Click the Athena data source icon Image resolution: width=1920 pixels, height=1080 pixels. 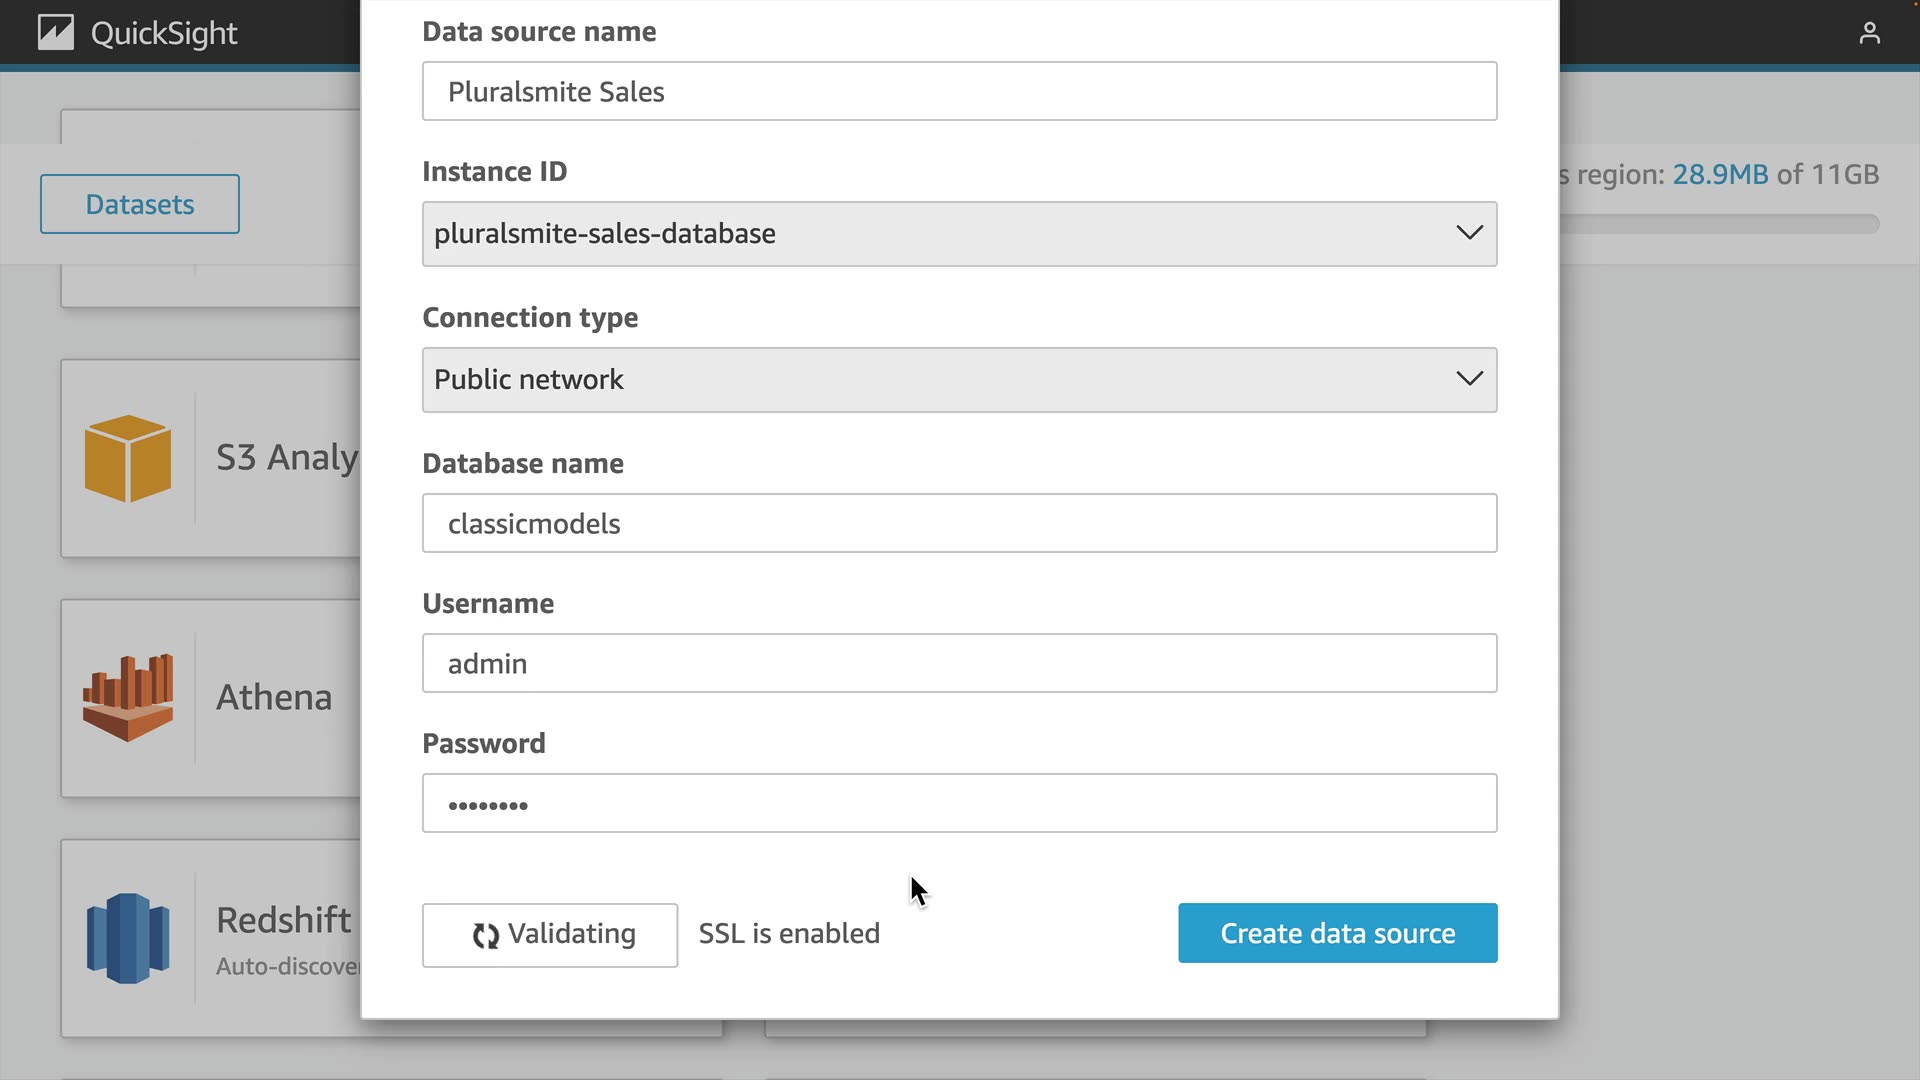pos(128,698)
